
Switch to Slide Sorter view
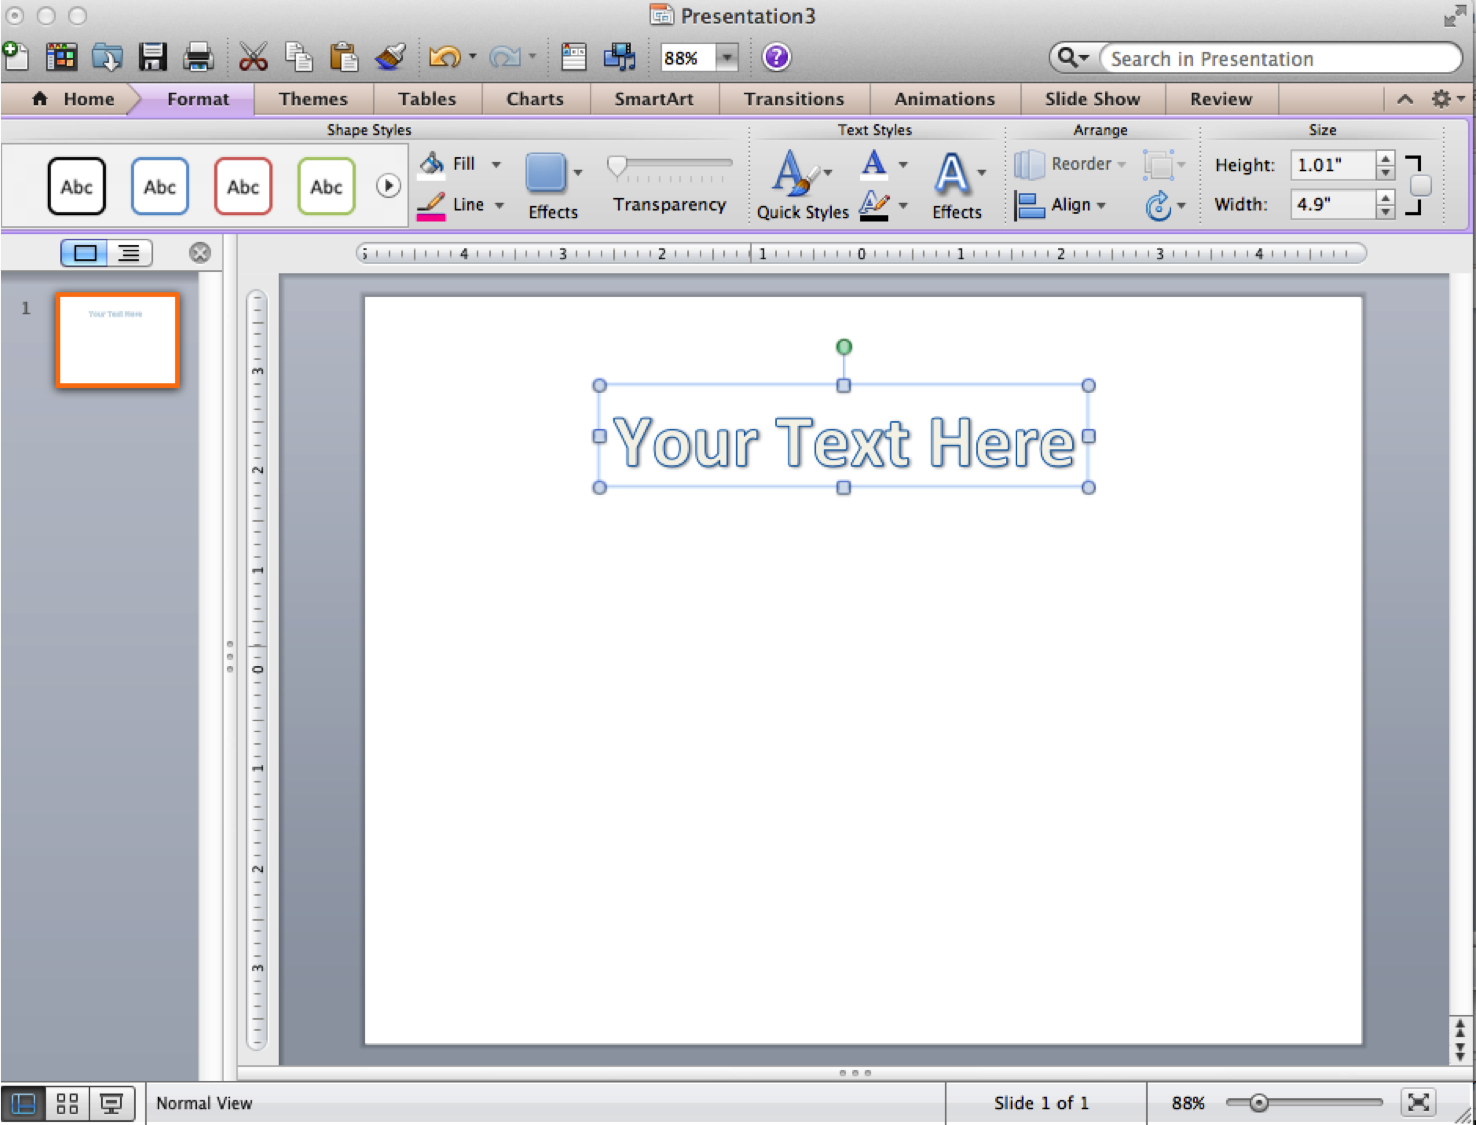tap(66, 1102)
